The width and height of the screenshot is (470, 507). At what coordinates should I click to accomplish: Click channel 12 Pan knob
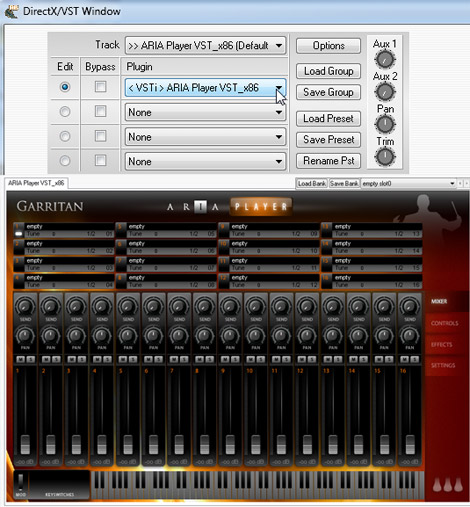(x=307, y=335)
